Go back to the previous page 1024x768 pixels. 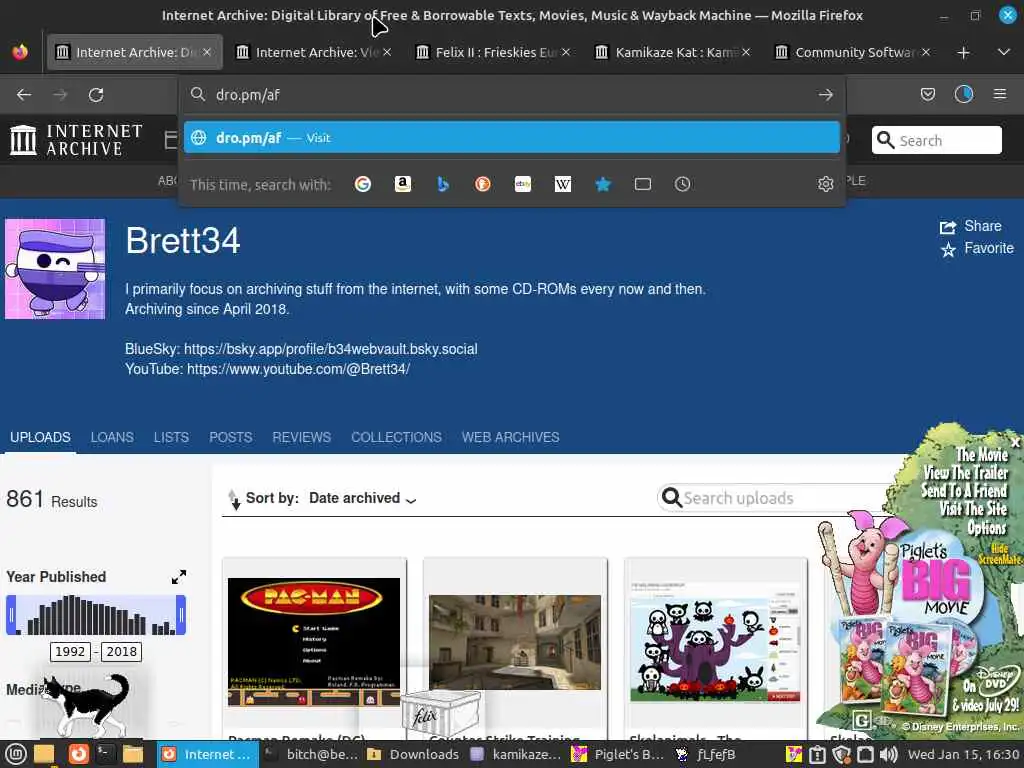[x=24, y=95]
